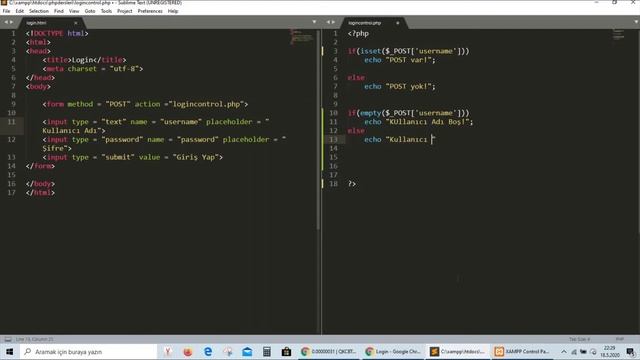Click the "Kullanıcı Adı Boş!" echo line

pos(419,122)
